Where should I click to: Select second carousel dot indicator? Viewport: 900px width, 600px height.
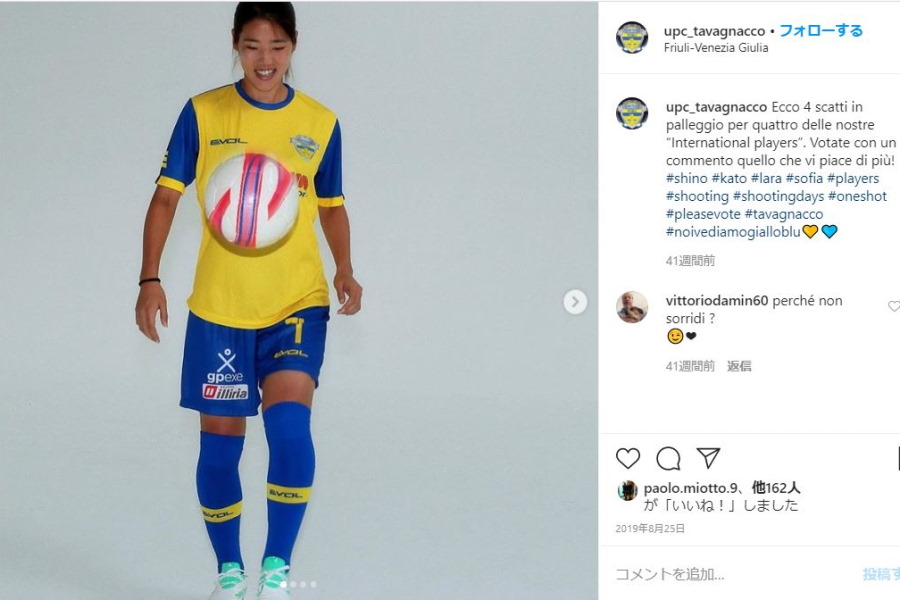tap(294, 584)
